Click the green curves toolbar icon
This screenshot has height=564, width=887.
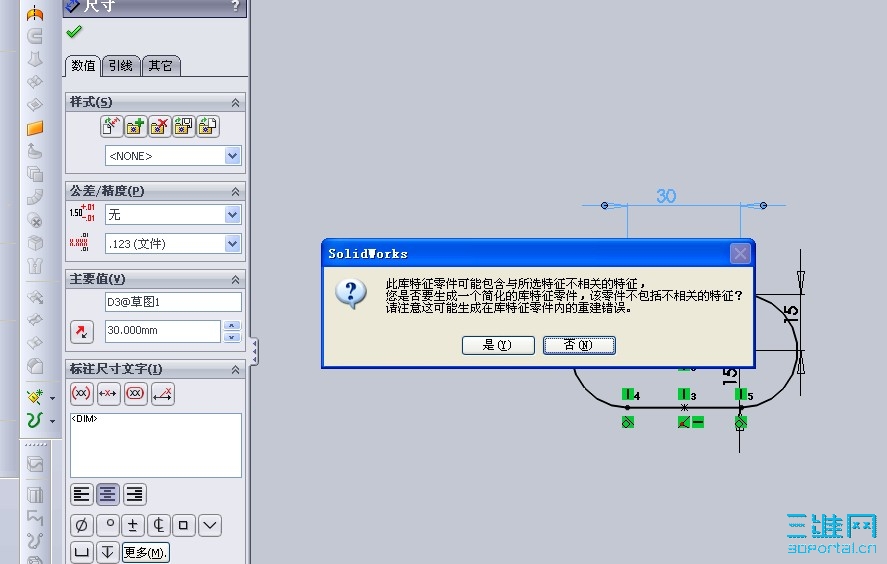click(x=35, y=420)
